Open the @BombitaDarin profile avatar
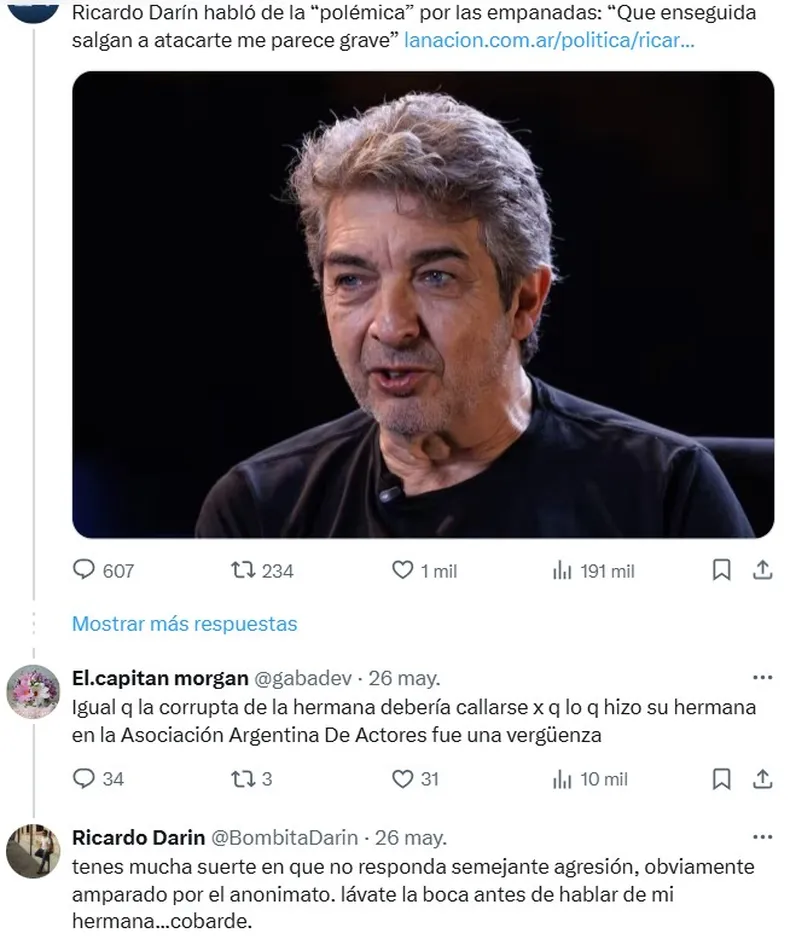 [33, 851]
